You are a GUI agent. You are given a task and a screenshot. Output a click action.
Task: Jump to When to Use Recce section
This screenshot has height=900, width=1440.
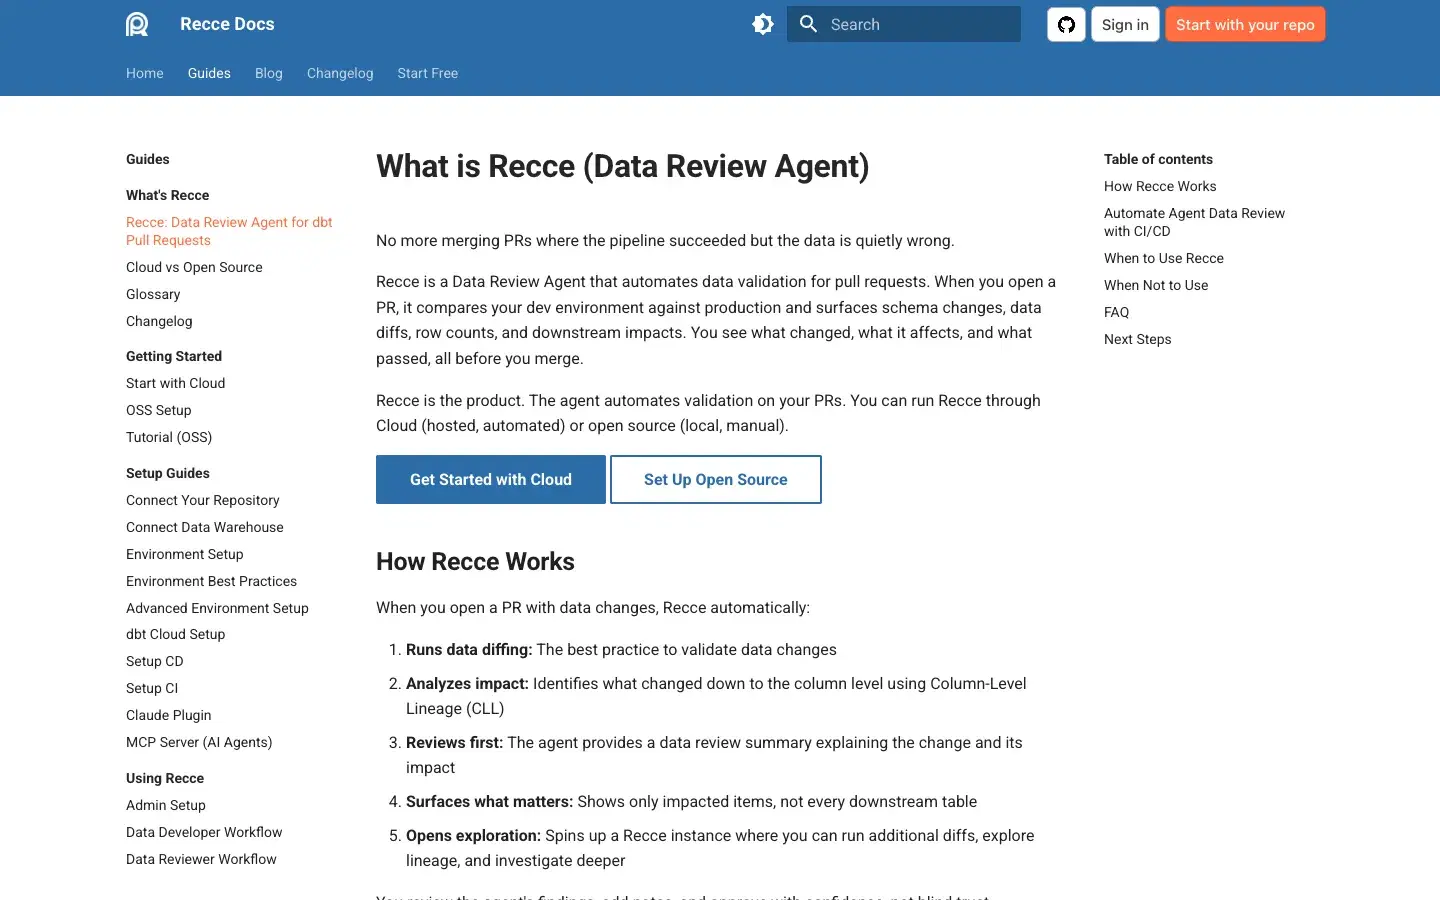(x=1164, y=258)
